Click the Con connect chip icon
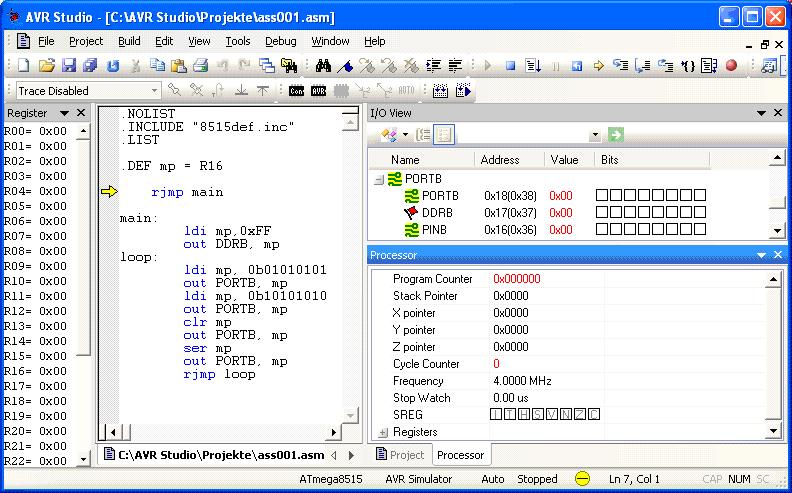This screenshot has width=792, height=493. 296,91
